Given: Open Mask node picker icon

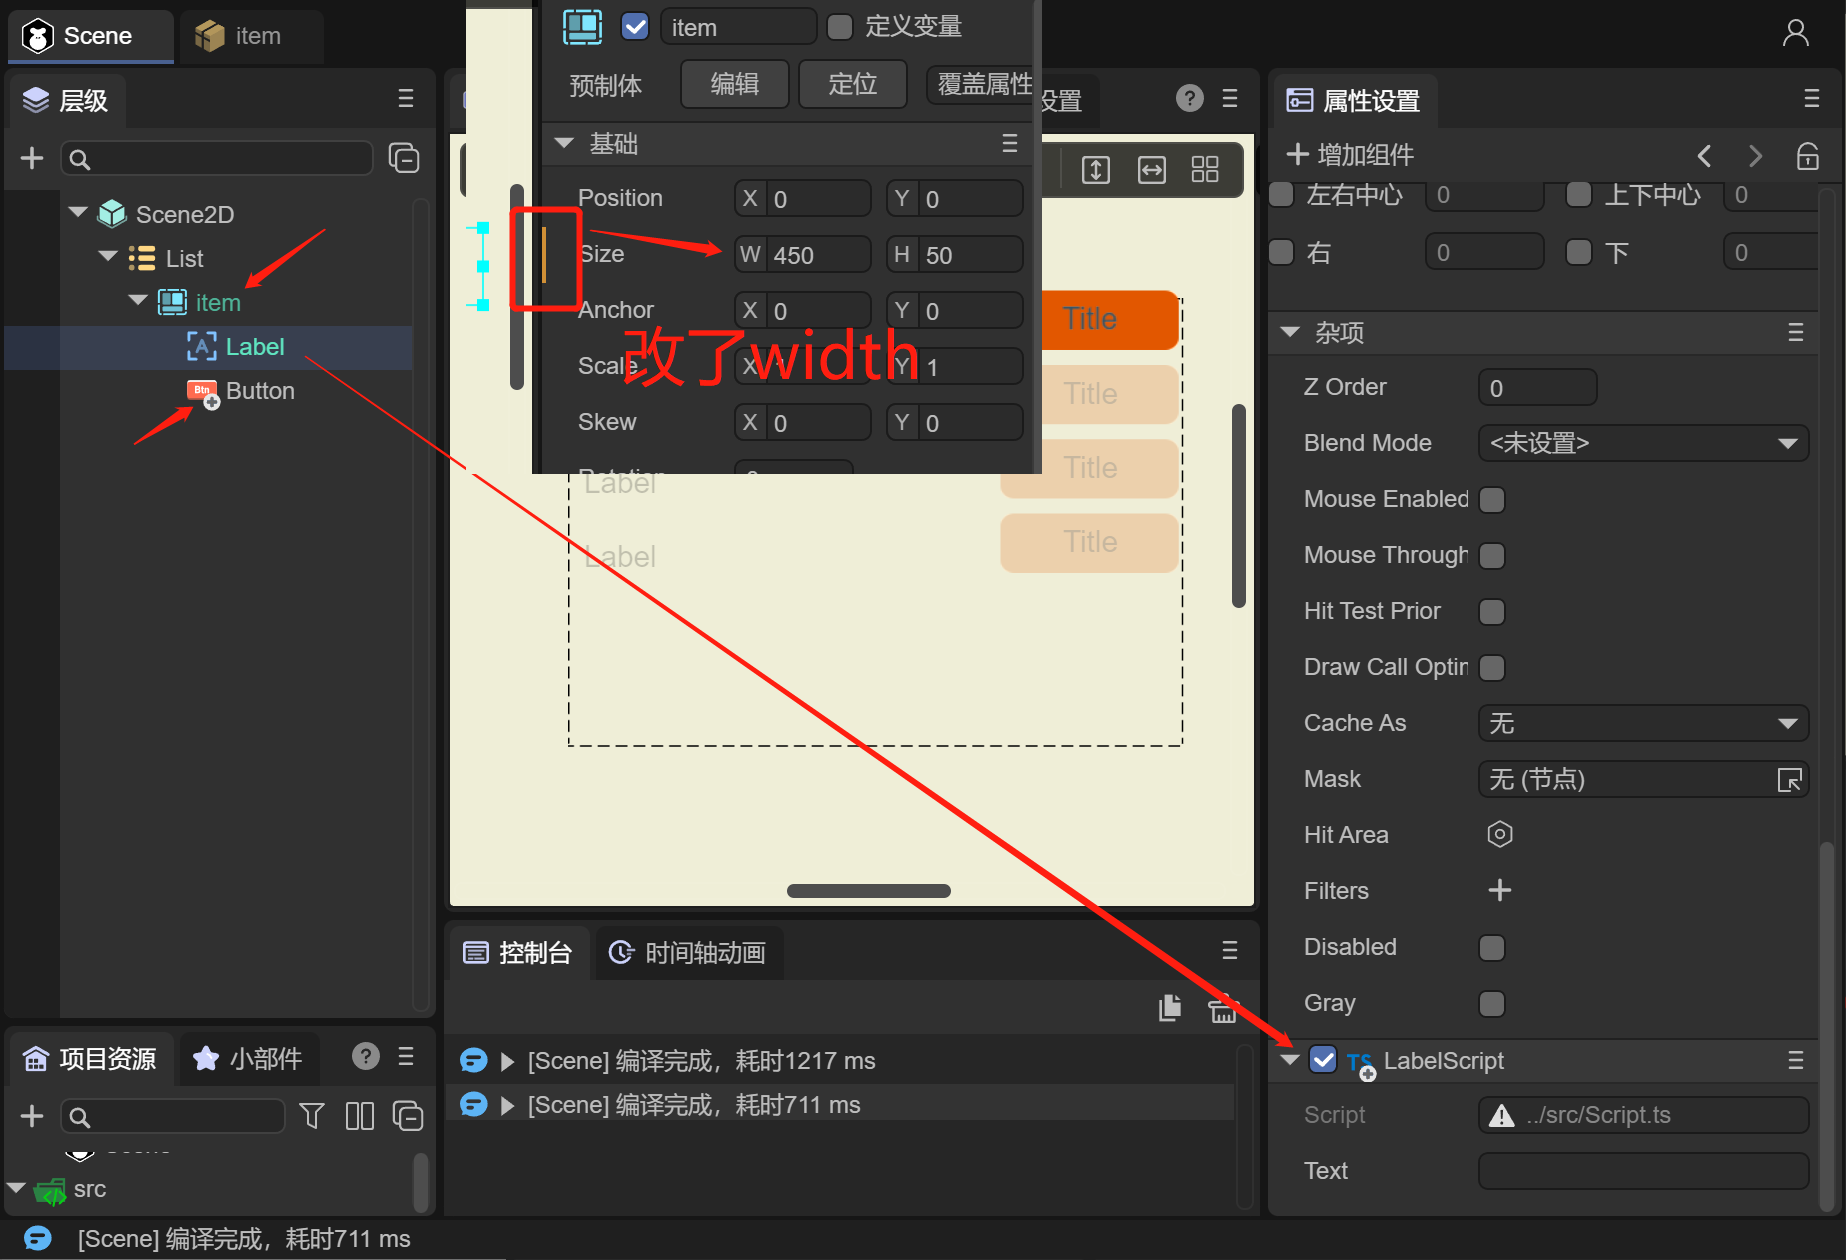Looking at the screenshot, I should 1789,779.
